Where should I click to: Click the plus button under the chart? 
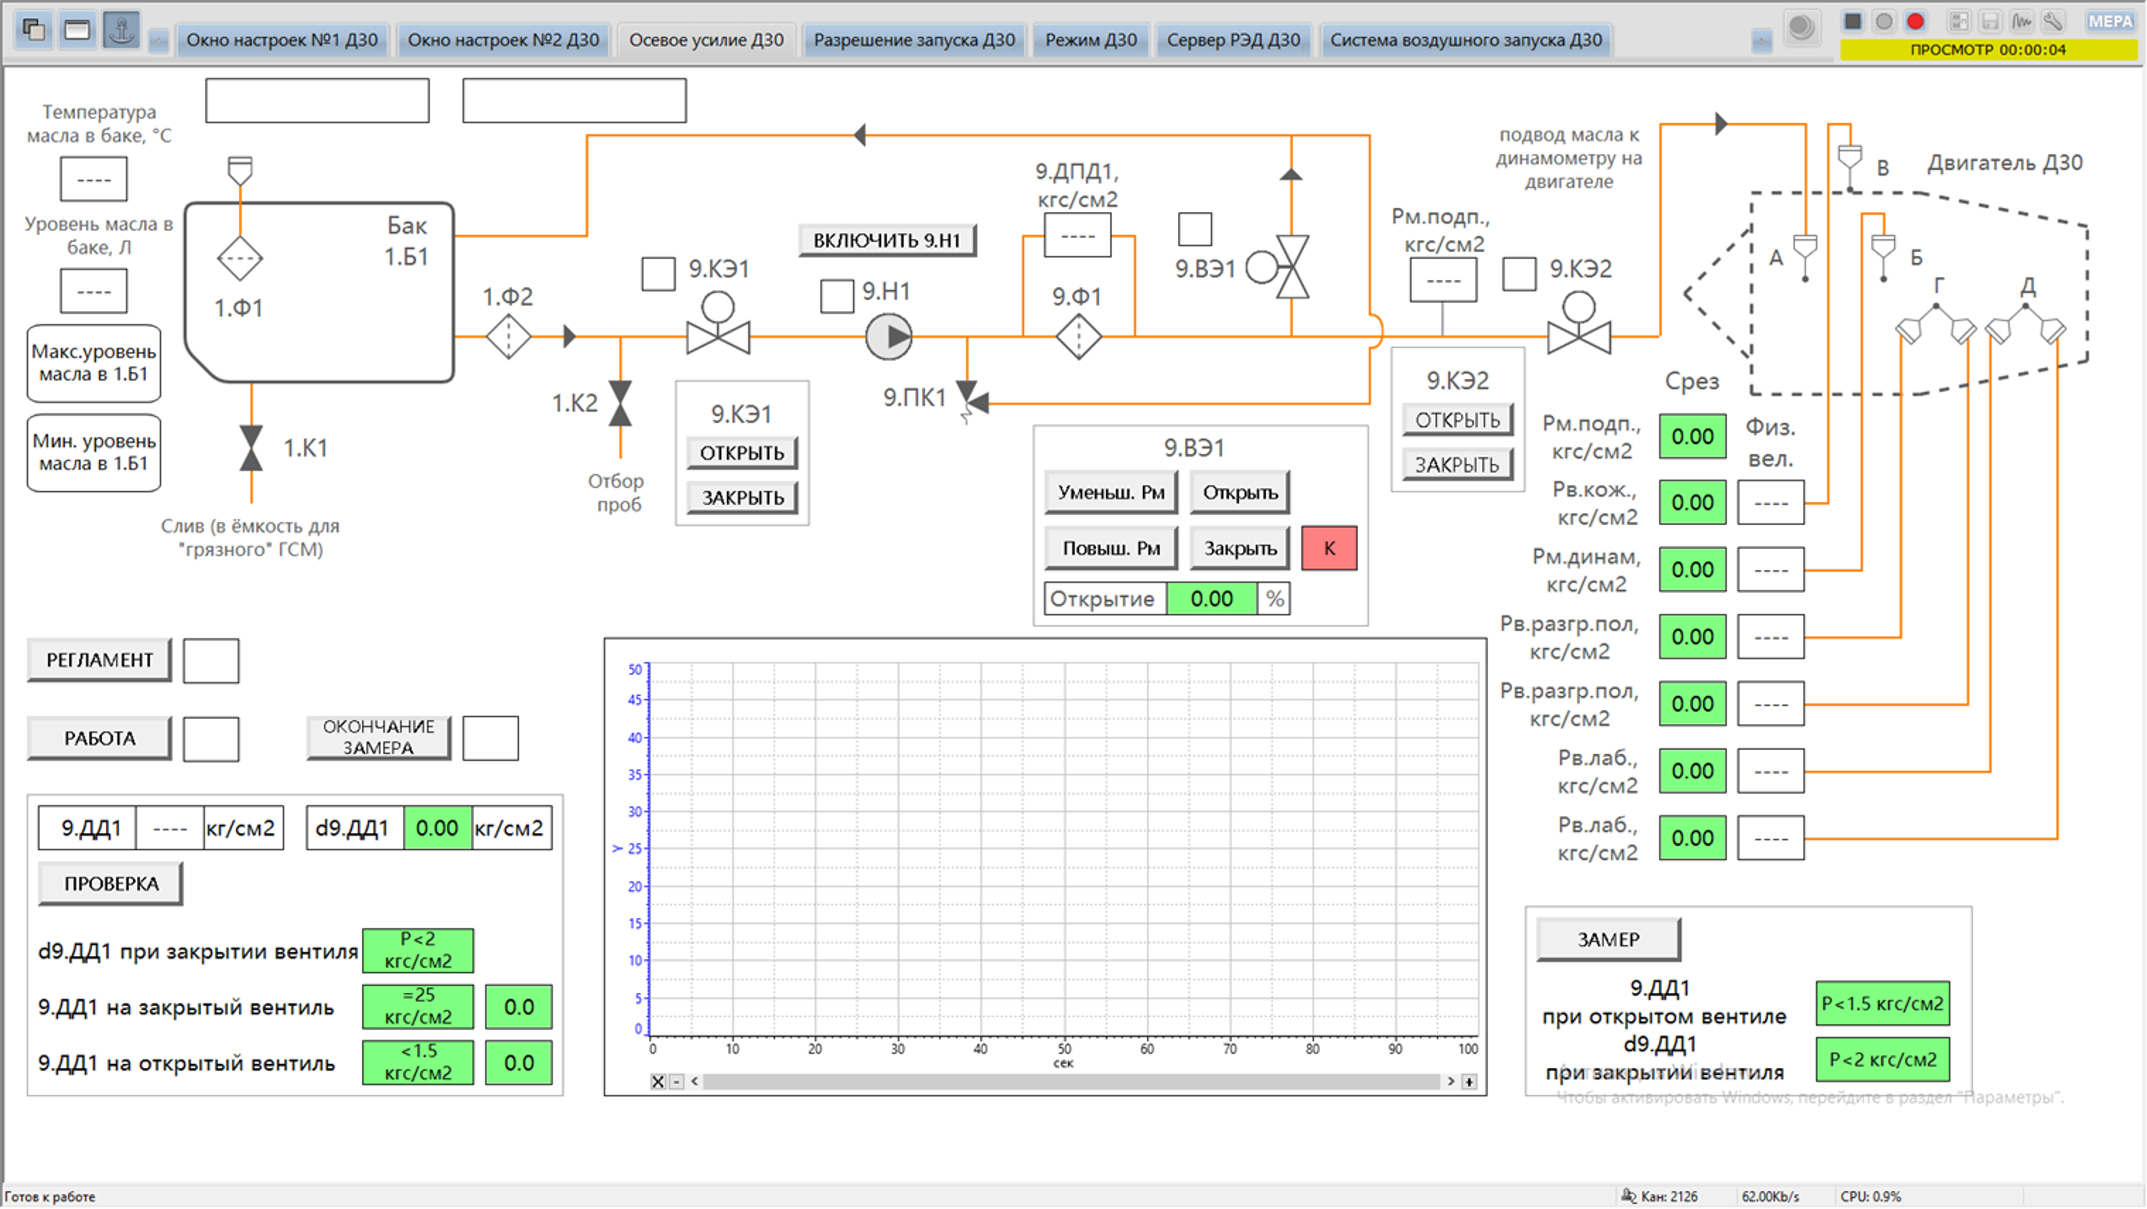click(1469, 1081)
